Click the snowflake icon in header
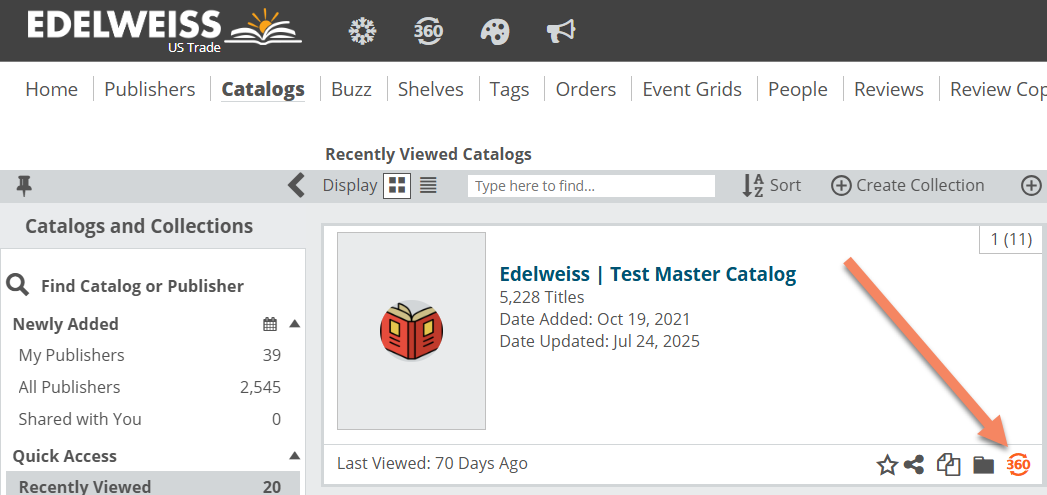This screenshot has width=1047, height=495. click(363, 31)
